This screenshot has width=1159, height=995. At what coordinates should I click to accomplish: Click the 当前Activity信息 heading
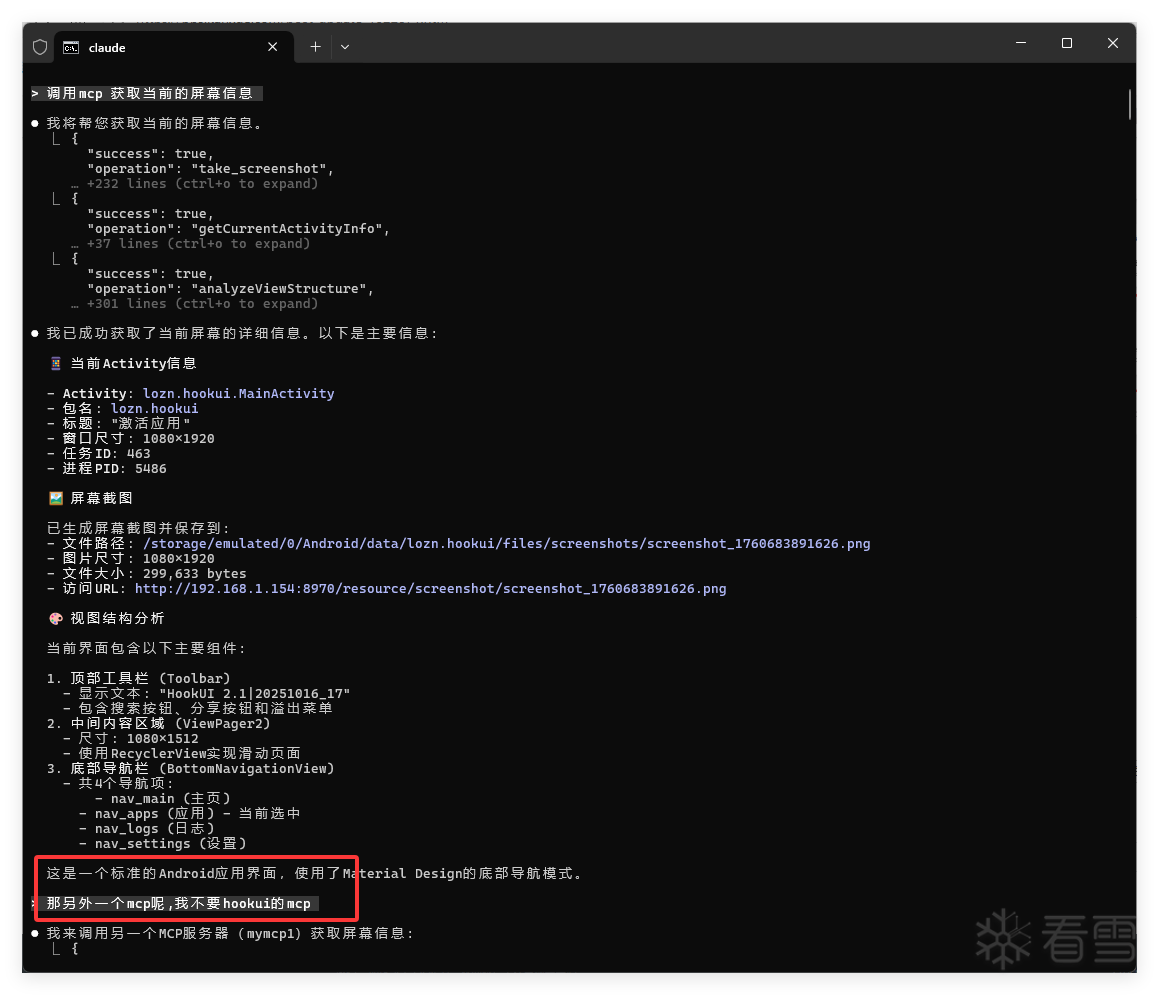point(133,364)
